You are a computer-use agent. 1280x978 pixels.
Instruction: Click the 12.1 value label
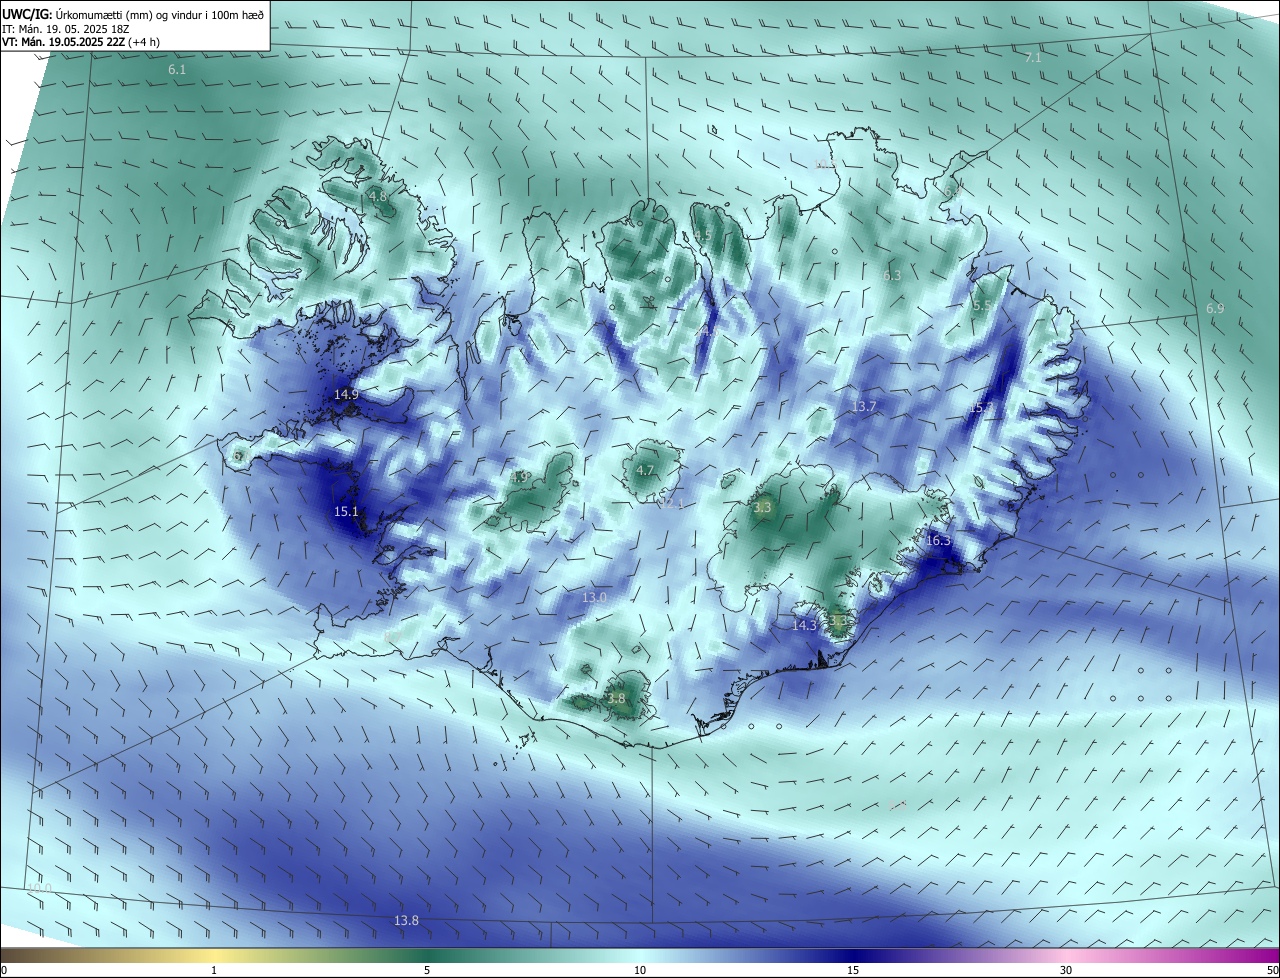tap(672, 504)
